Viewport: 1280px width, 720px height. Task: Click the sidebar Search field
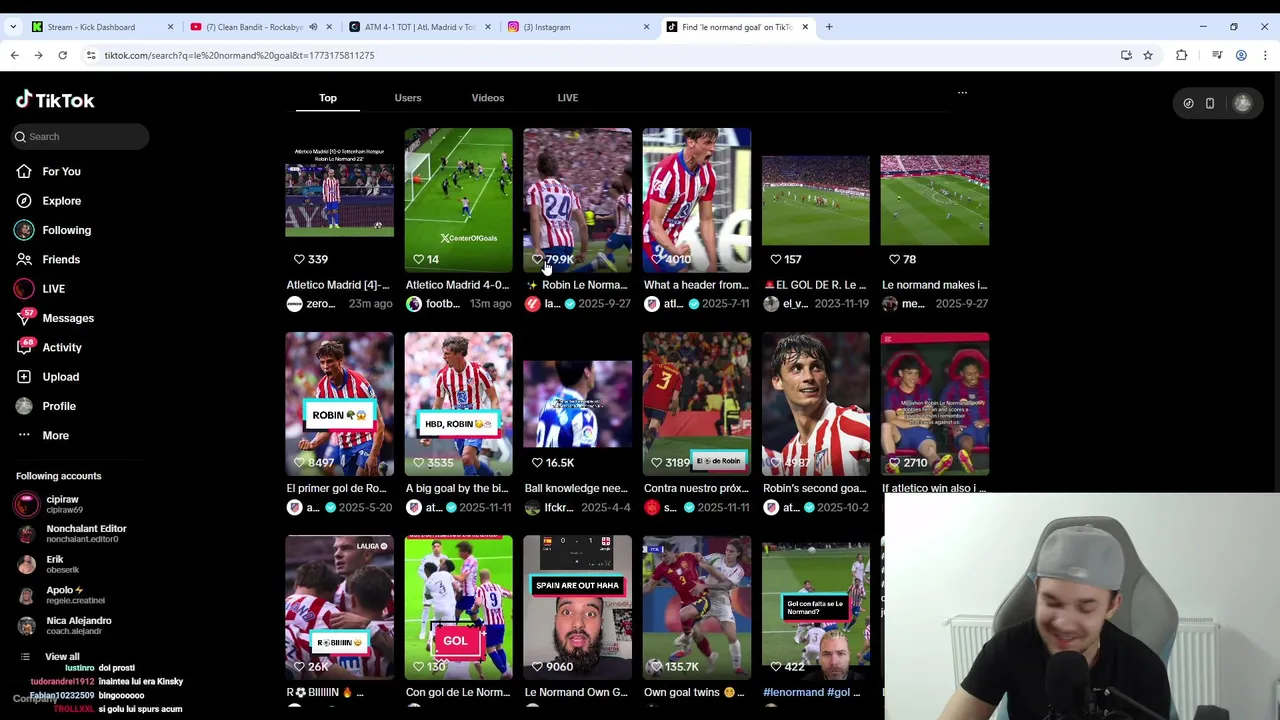pos(80,136)
